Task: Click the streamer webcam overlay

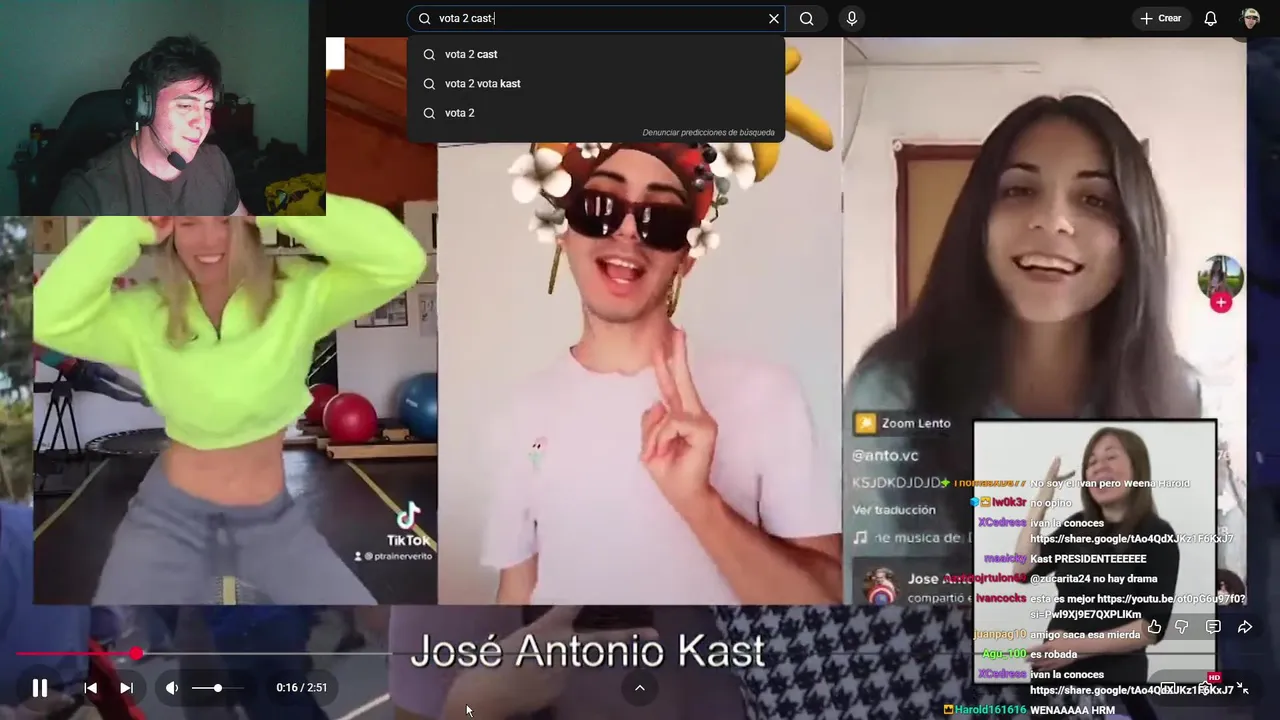Action: tap(163, 108)
